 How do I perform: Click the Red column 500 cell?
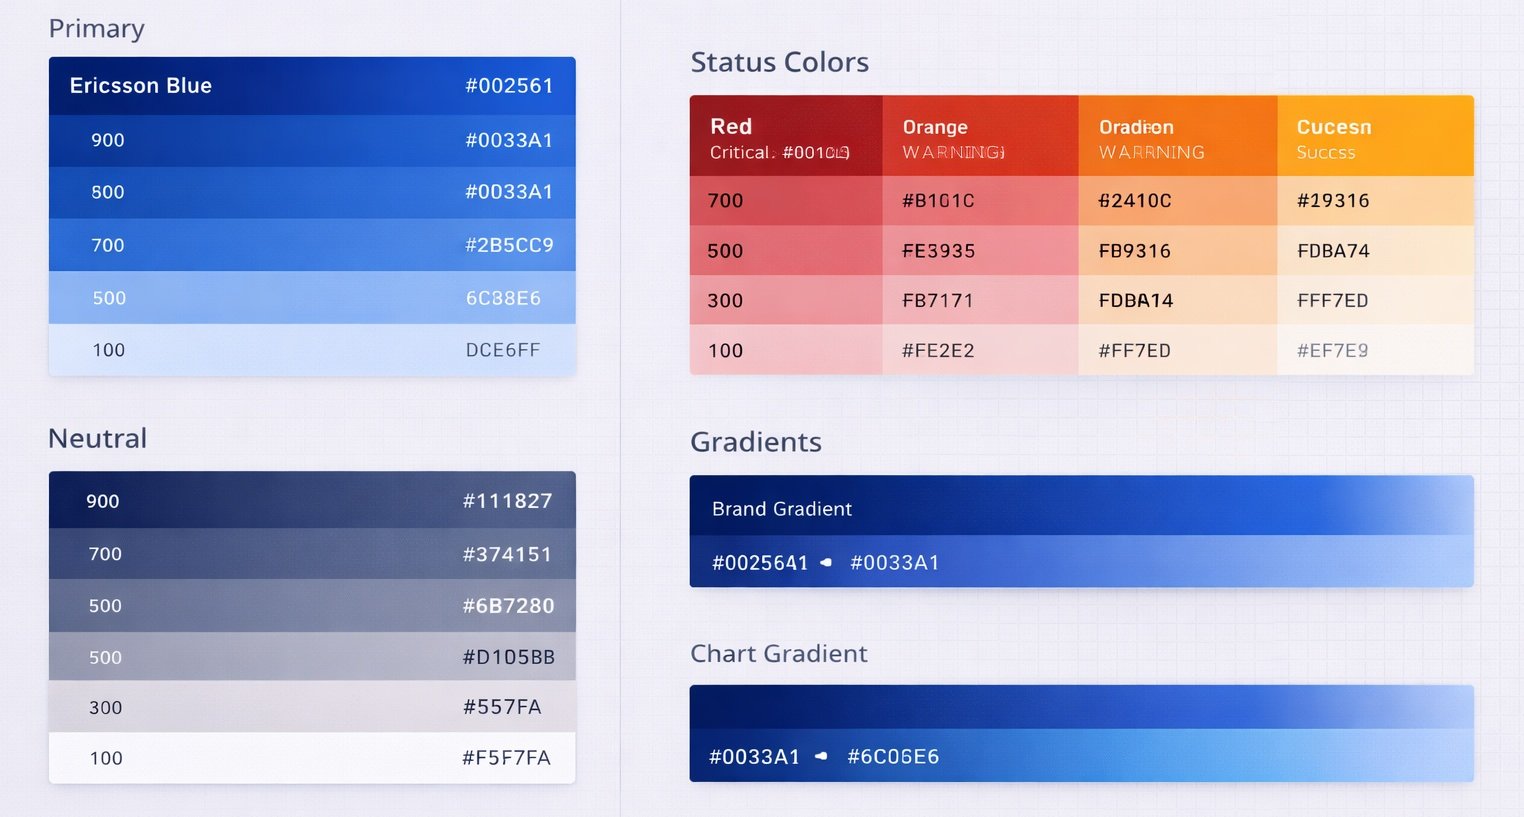[x=786, y=251]
